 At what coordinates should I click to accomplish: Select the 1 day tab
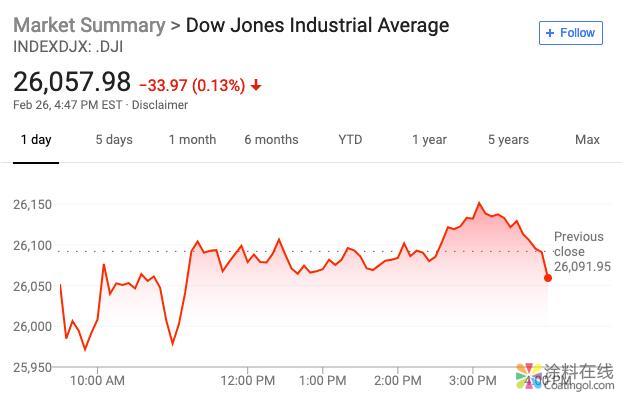pos(36,140)
